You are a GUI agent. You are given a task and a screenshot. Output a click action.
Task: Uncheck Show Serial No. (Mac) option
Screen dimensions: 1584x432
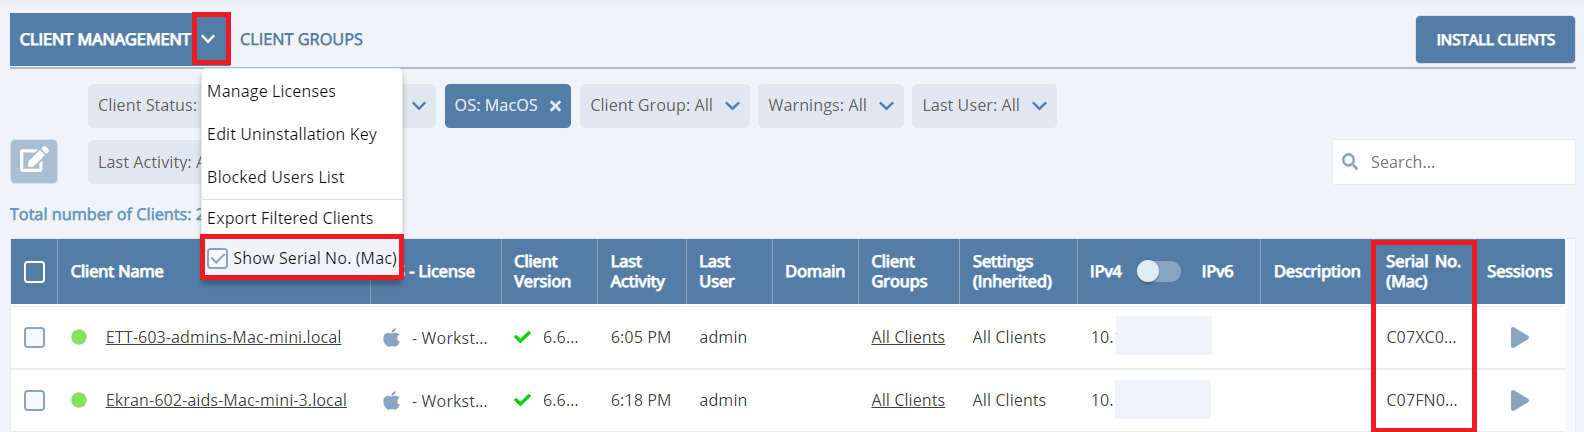(x=218, y=259)
